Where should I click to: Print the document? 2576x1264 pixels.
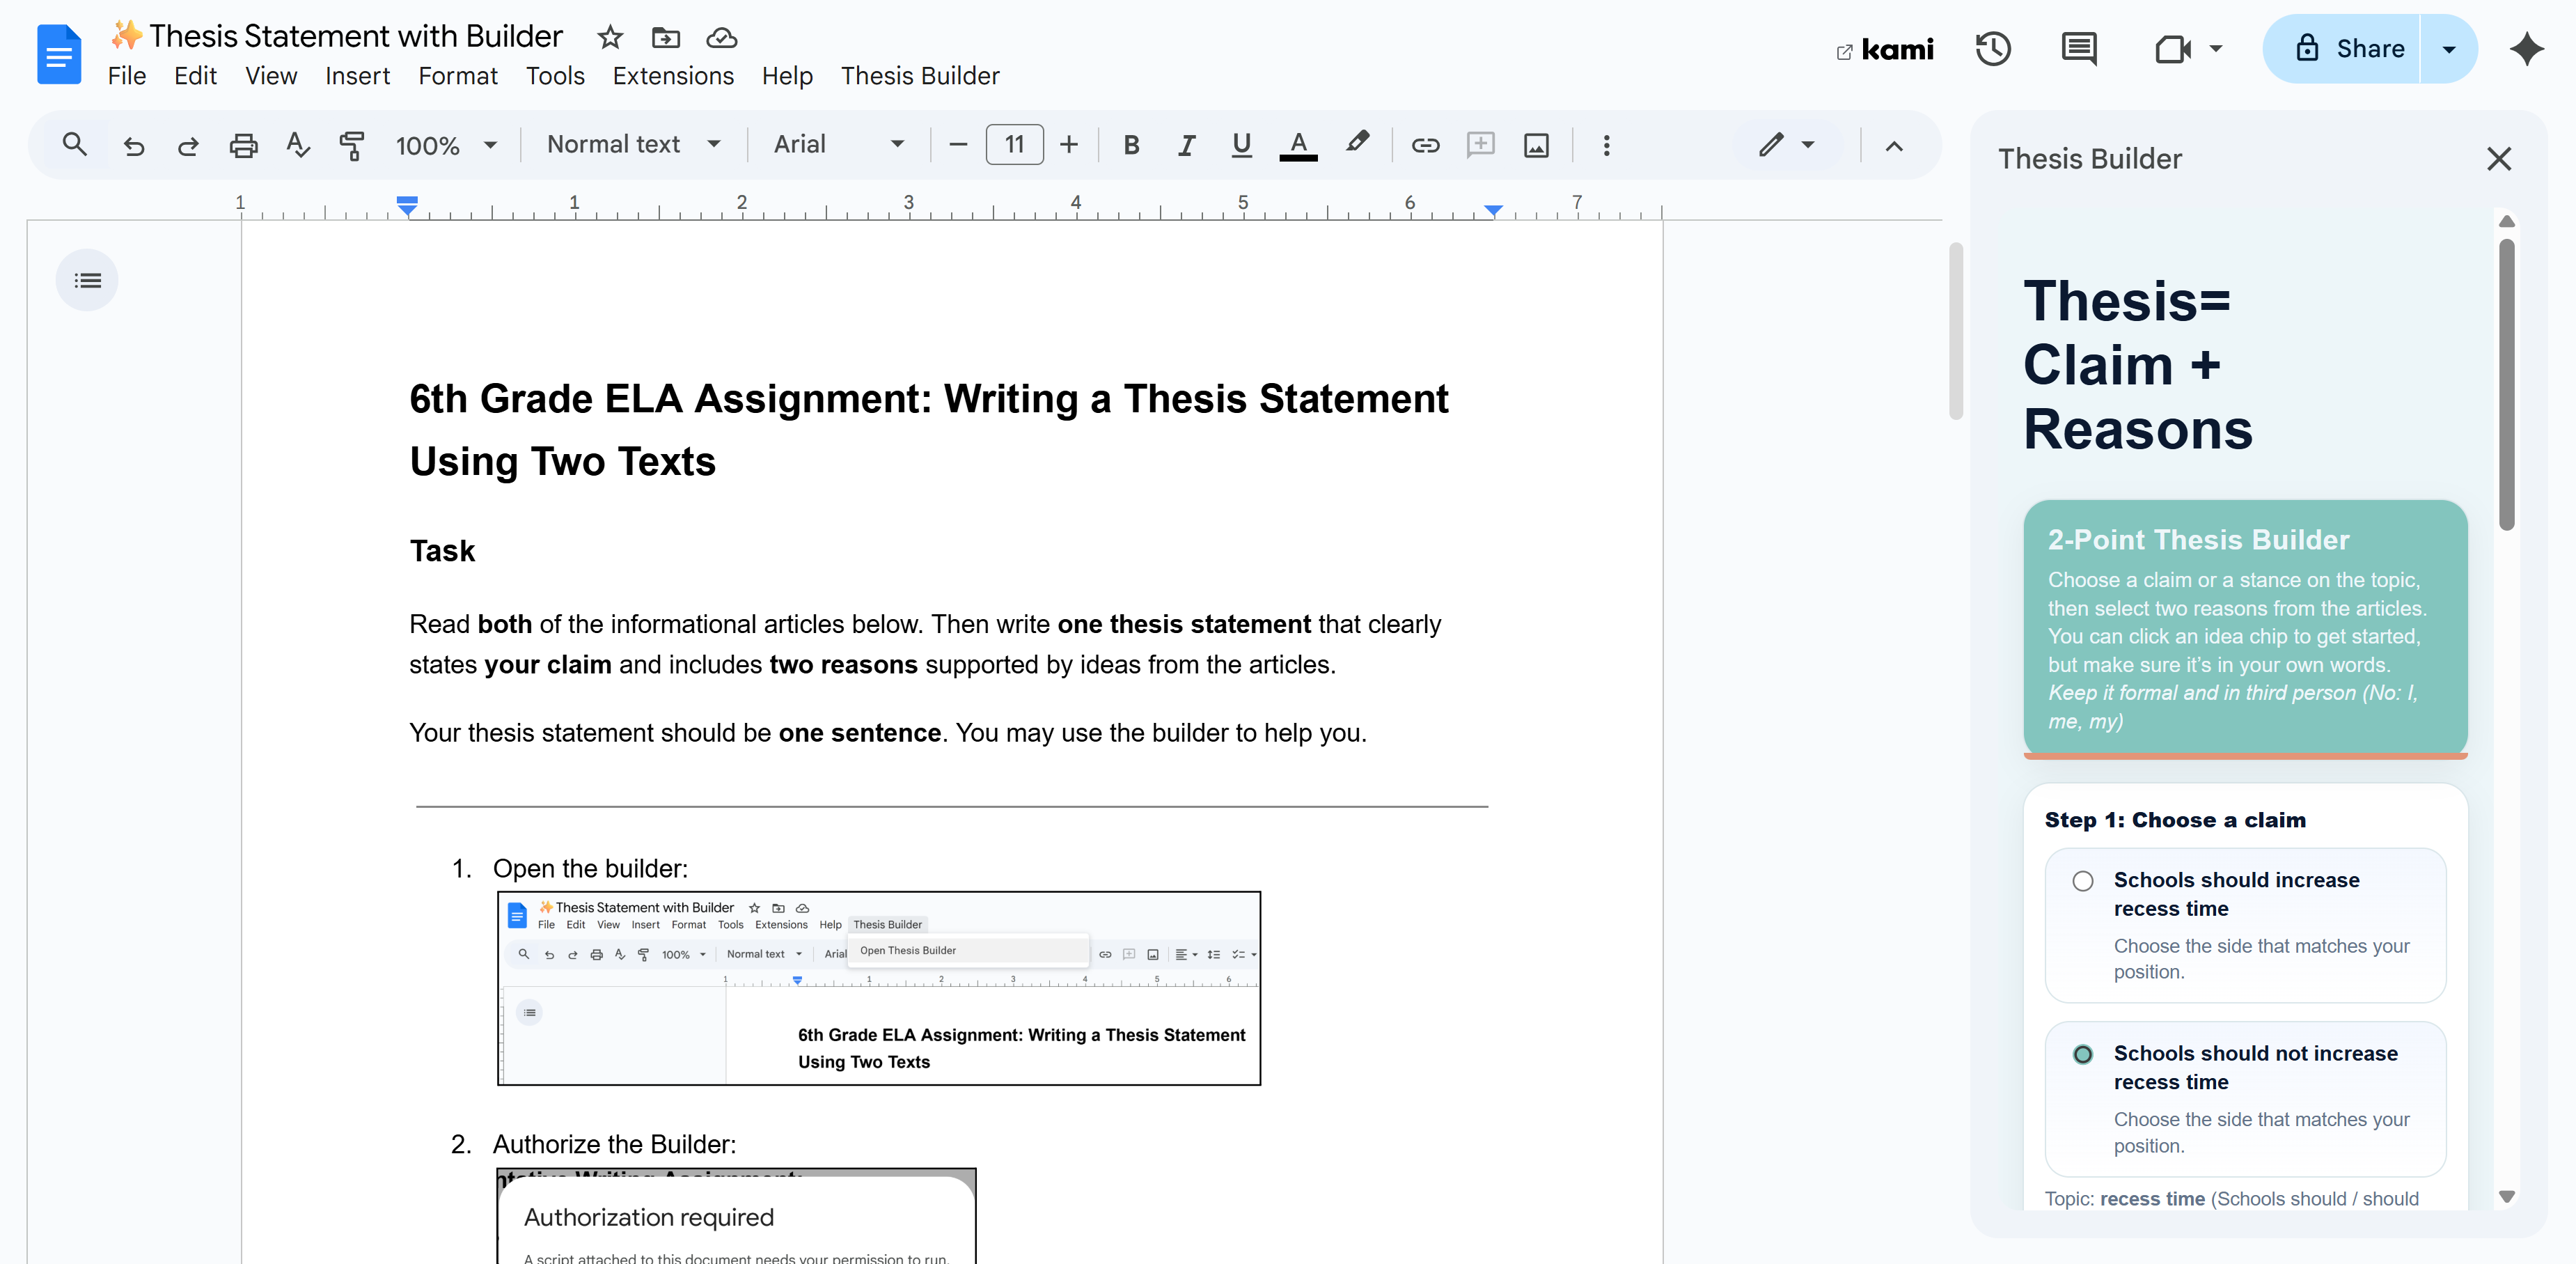[243, 145]
